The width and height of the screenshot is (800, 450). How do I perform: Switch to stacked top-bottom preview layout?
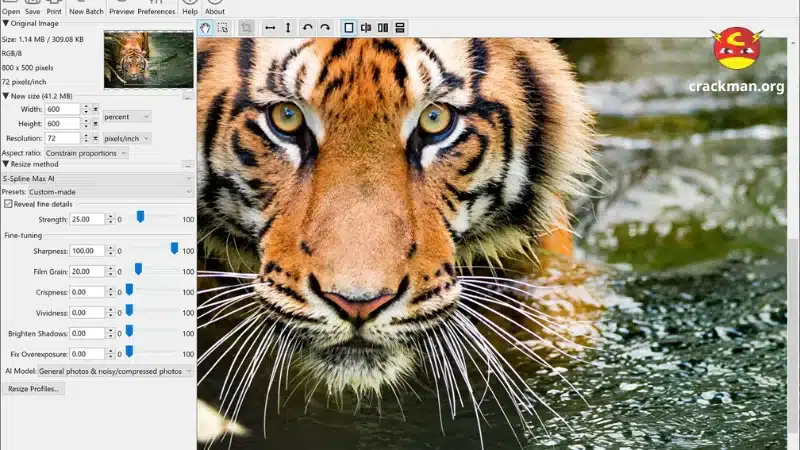coord(400,28)
